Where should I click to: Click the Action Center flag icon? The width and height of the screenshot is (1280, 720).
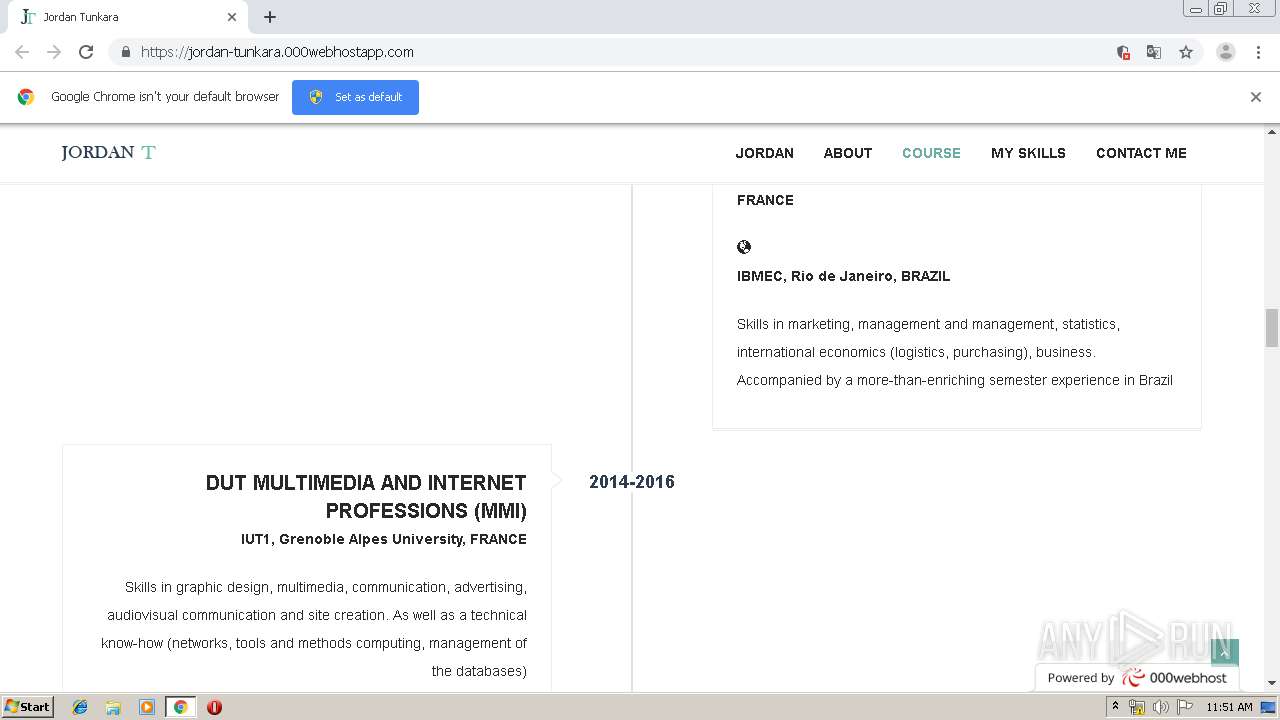coord(1183,707)
